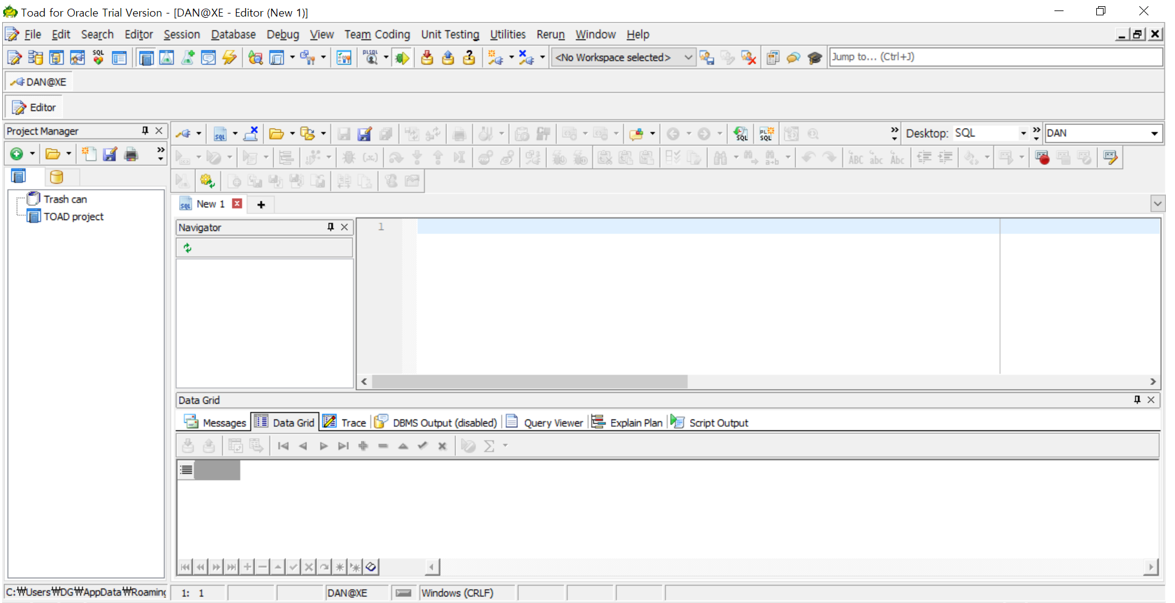Open the Object Search magnifier icon
The image size is (1175, 603).
tap(256, 58)
